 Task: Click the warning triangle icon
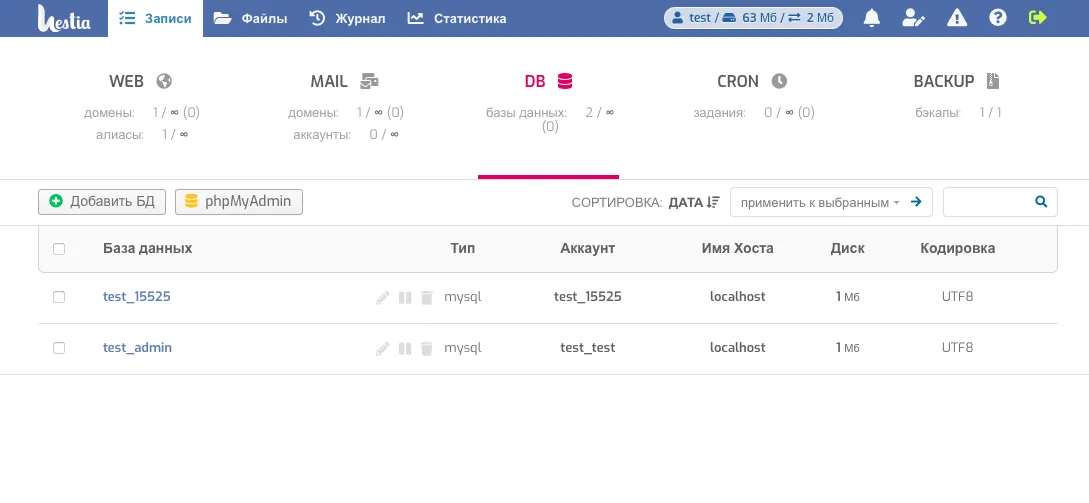coord(956,18)
